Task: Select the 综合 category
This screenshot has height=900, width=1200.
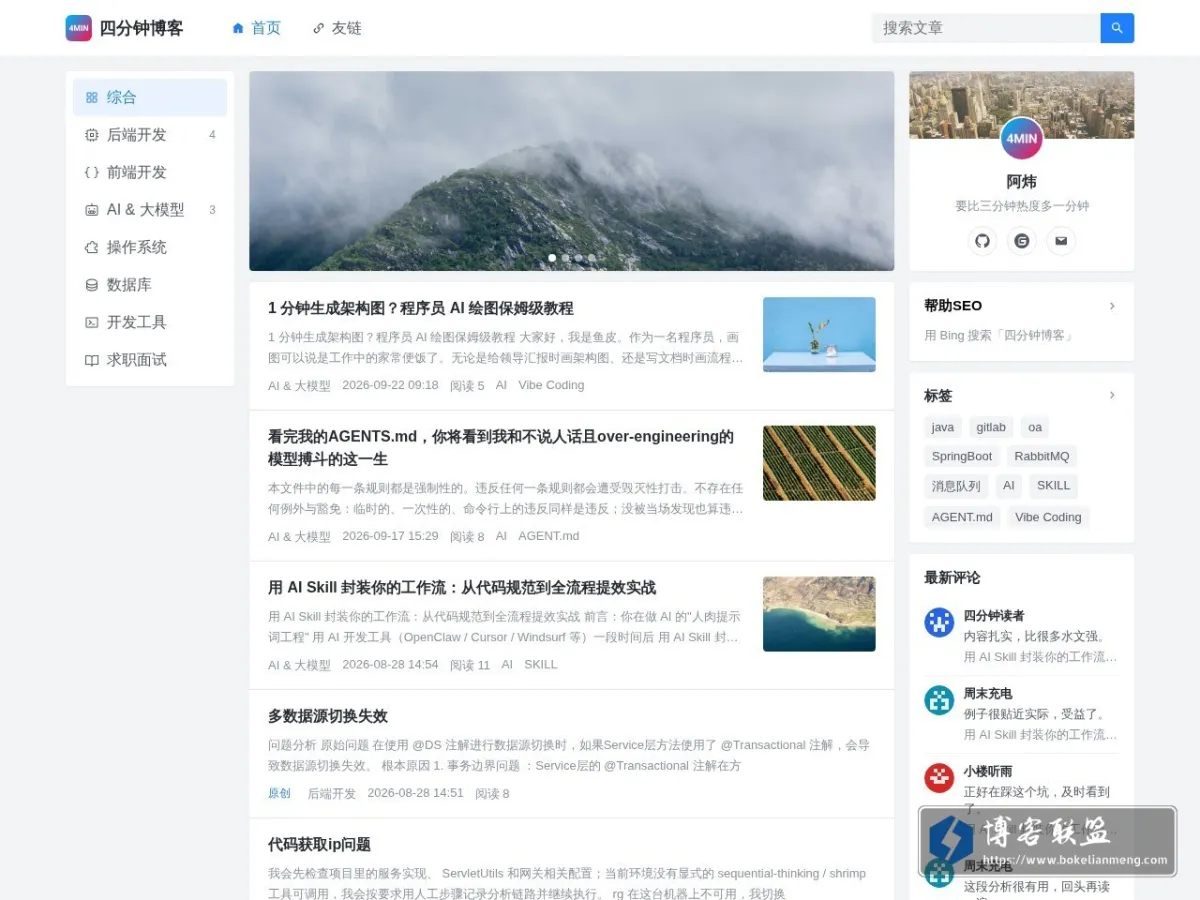Action: (150, 97)
